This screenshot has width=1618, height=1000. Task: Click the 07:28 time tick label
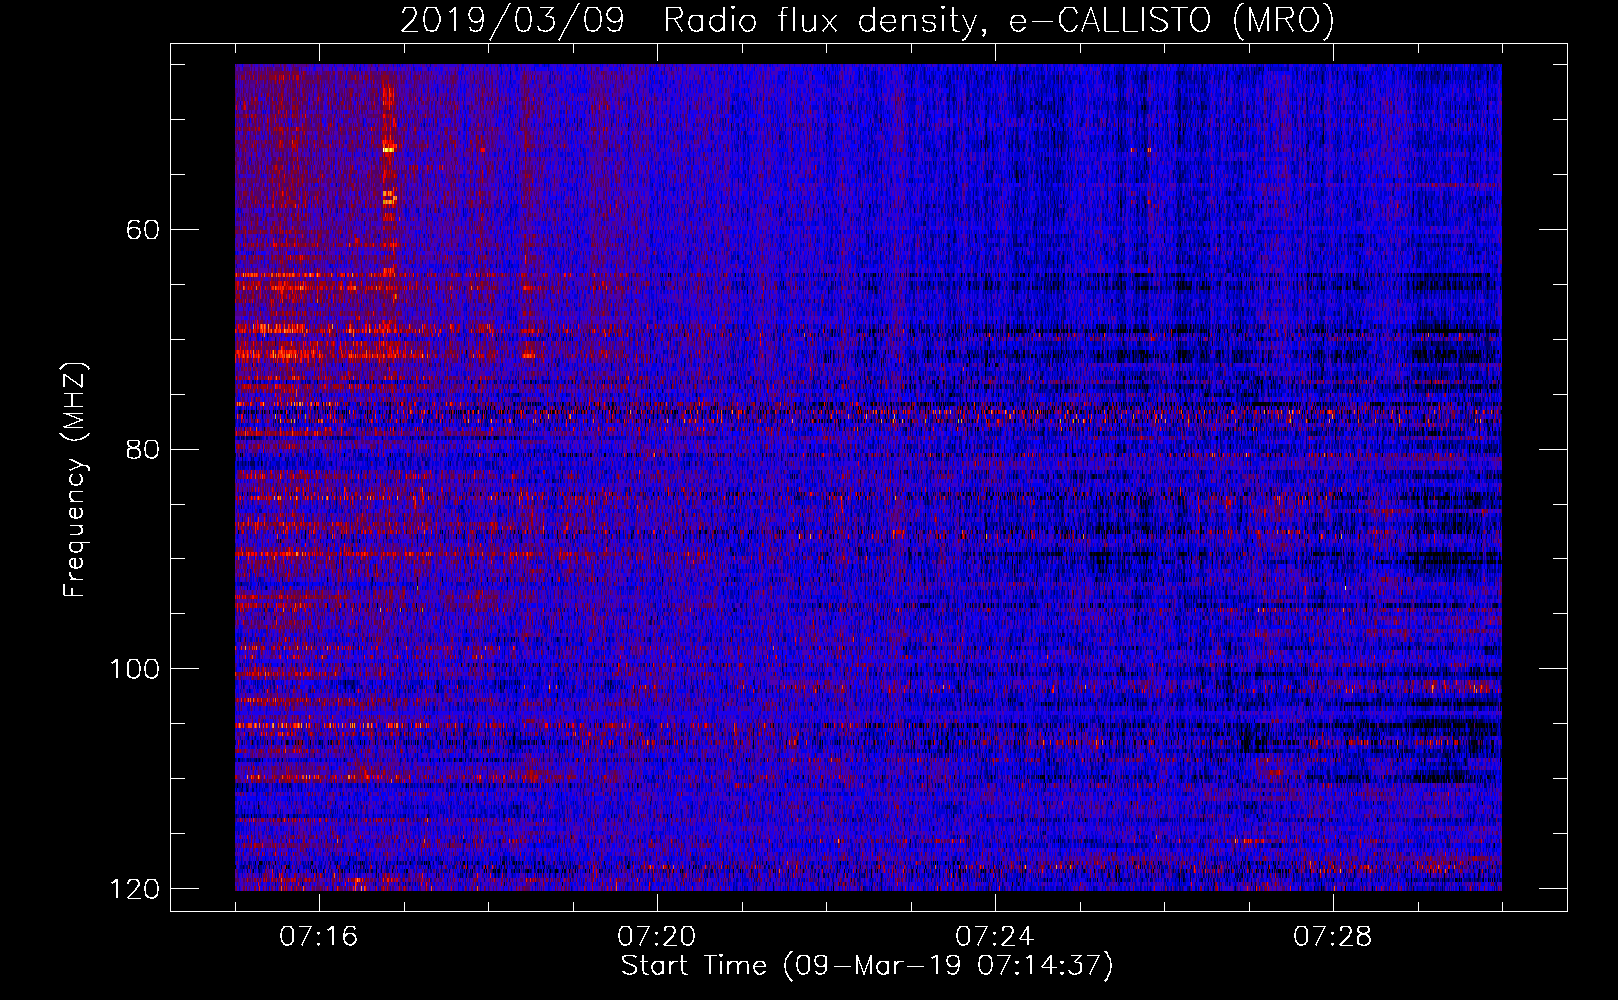(x=1333, y=936)
